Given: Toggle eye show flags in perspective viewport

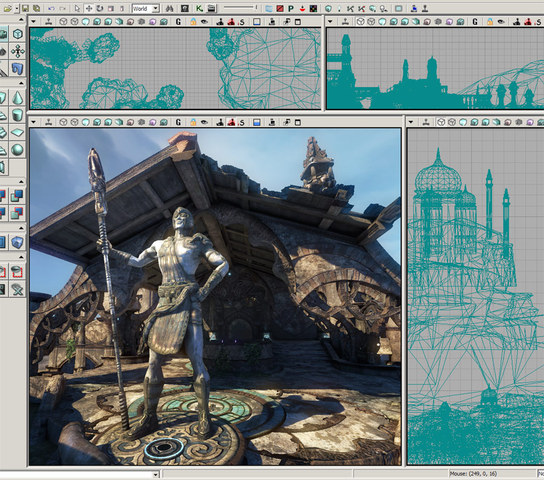Looking at the screenshot, I should click(204, 122).
